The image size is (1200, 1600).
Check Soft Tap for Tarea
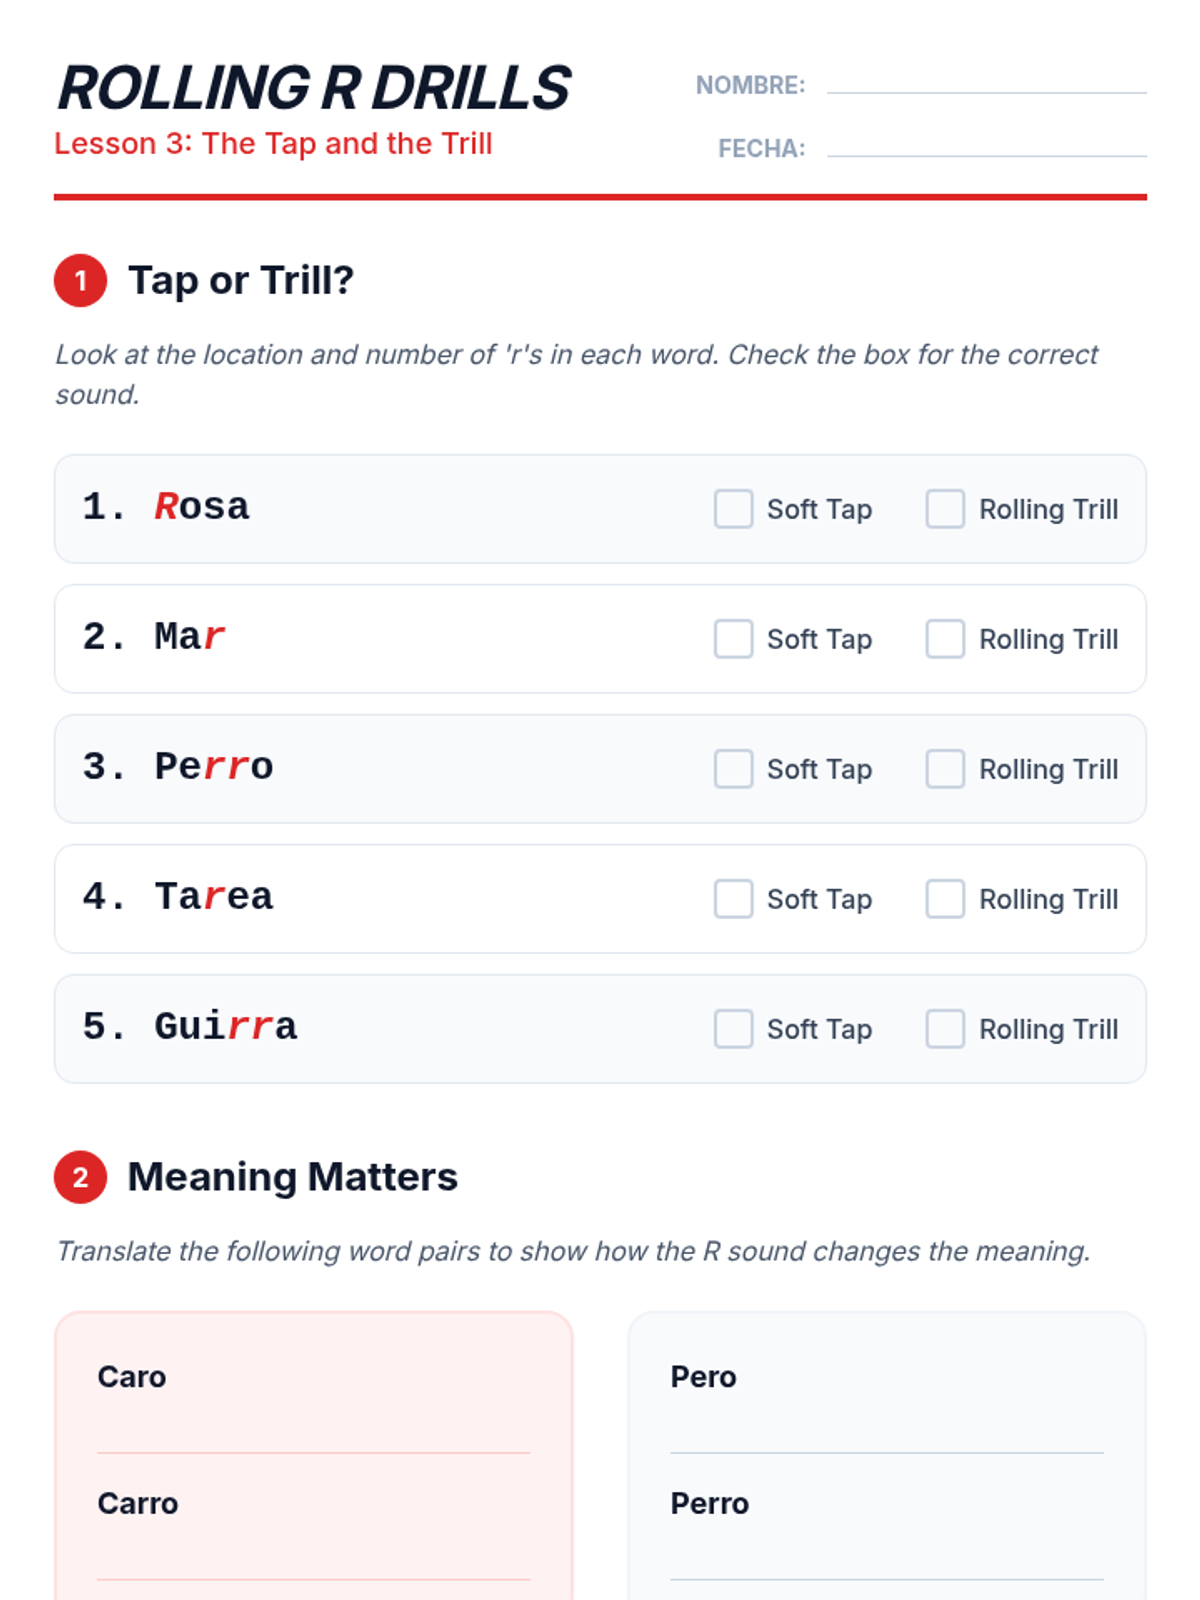point(733,899)
